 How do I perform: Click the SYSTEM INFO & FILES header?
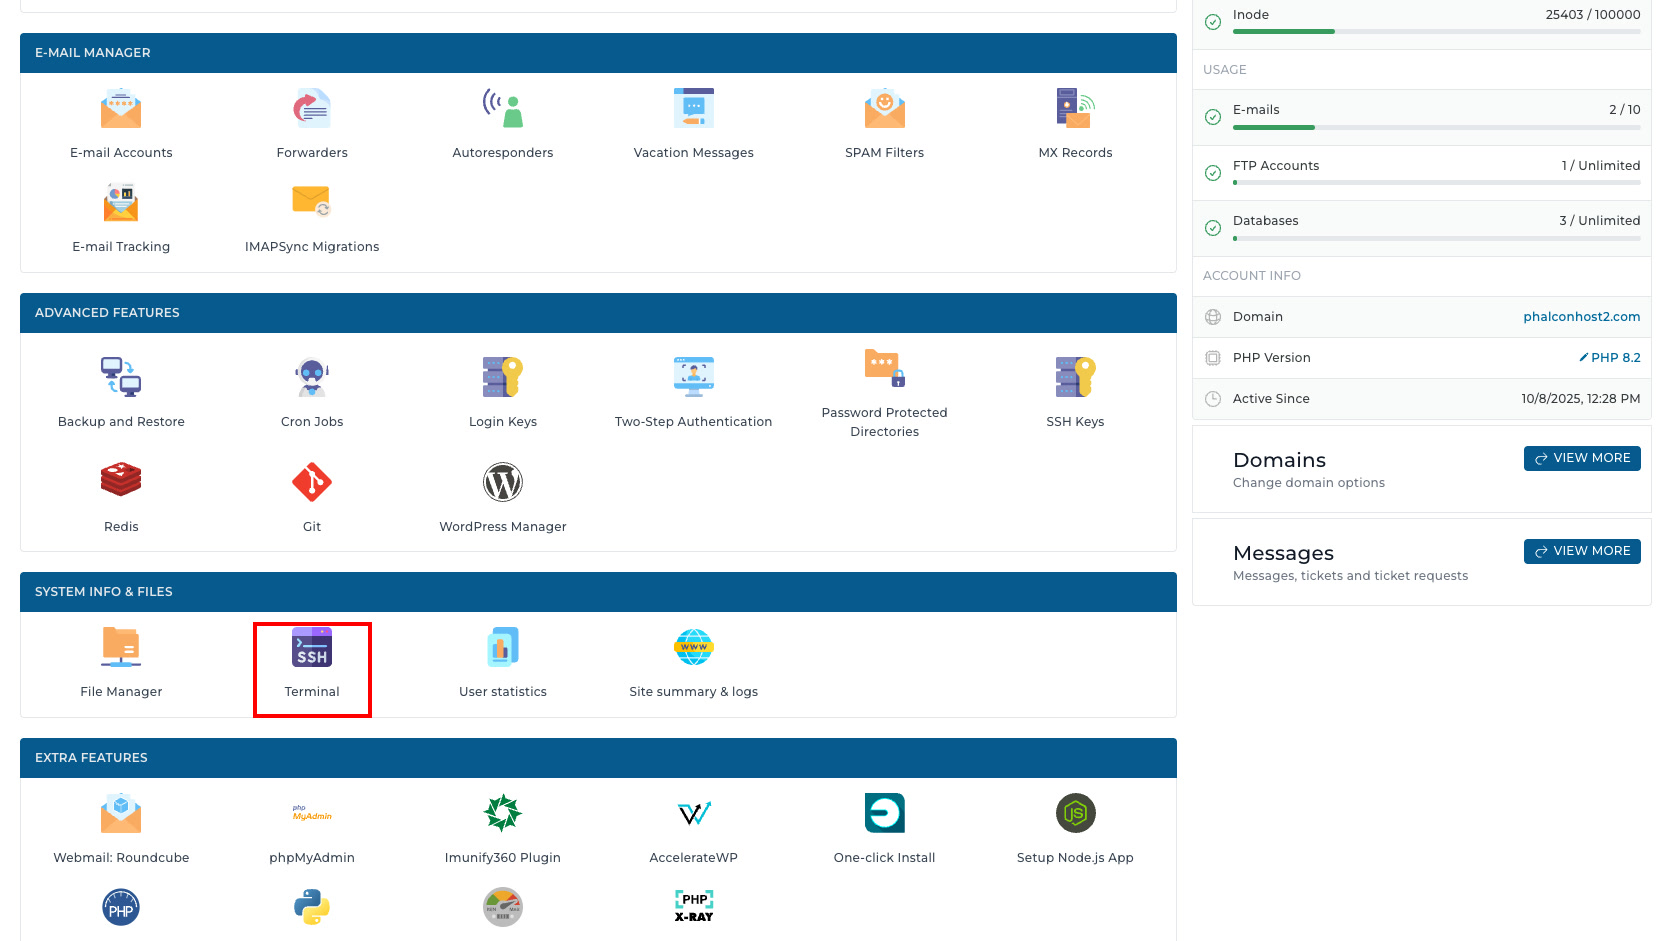pyautogui.click(x=598, y=592)
